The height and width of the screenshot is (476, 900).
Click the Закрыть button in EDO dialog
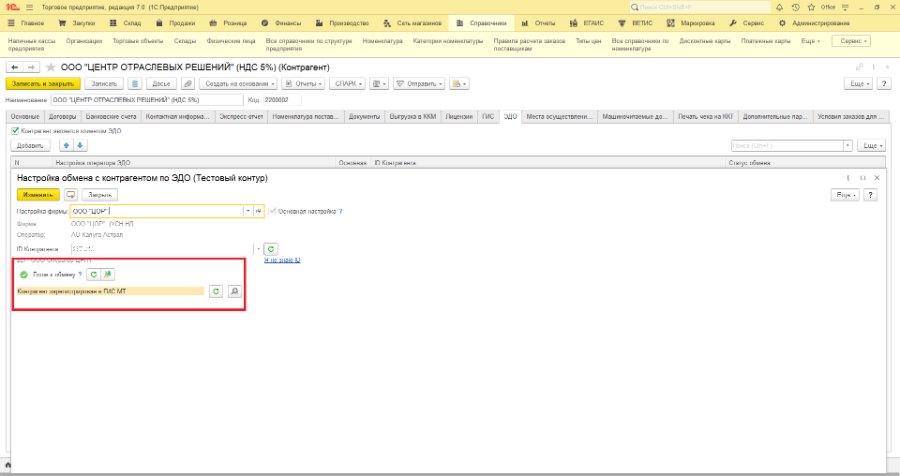point(100,195)
